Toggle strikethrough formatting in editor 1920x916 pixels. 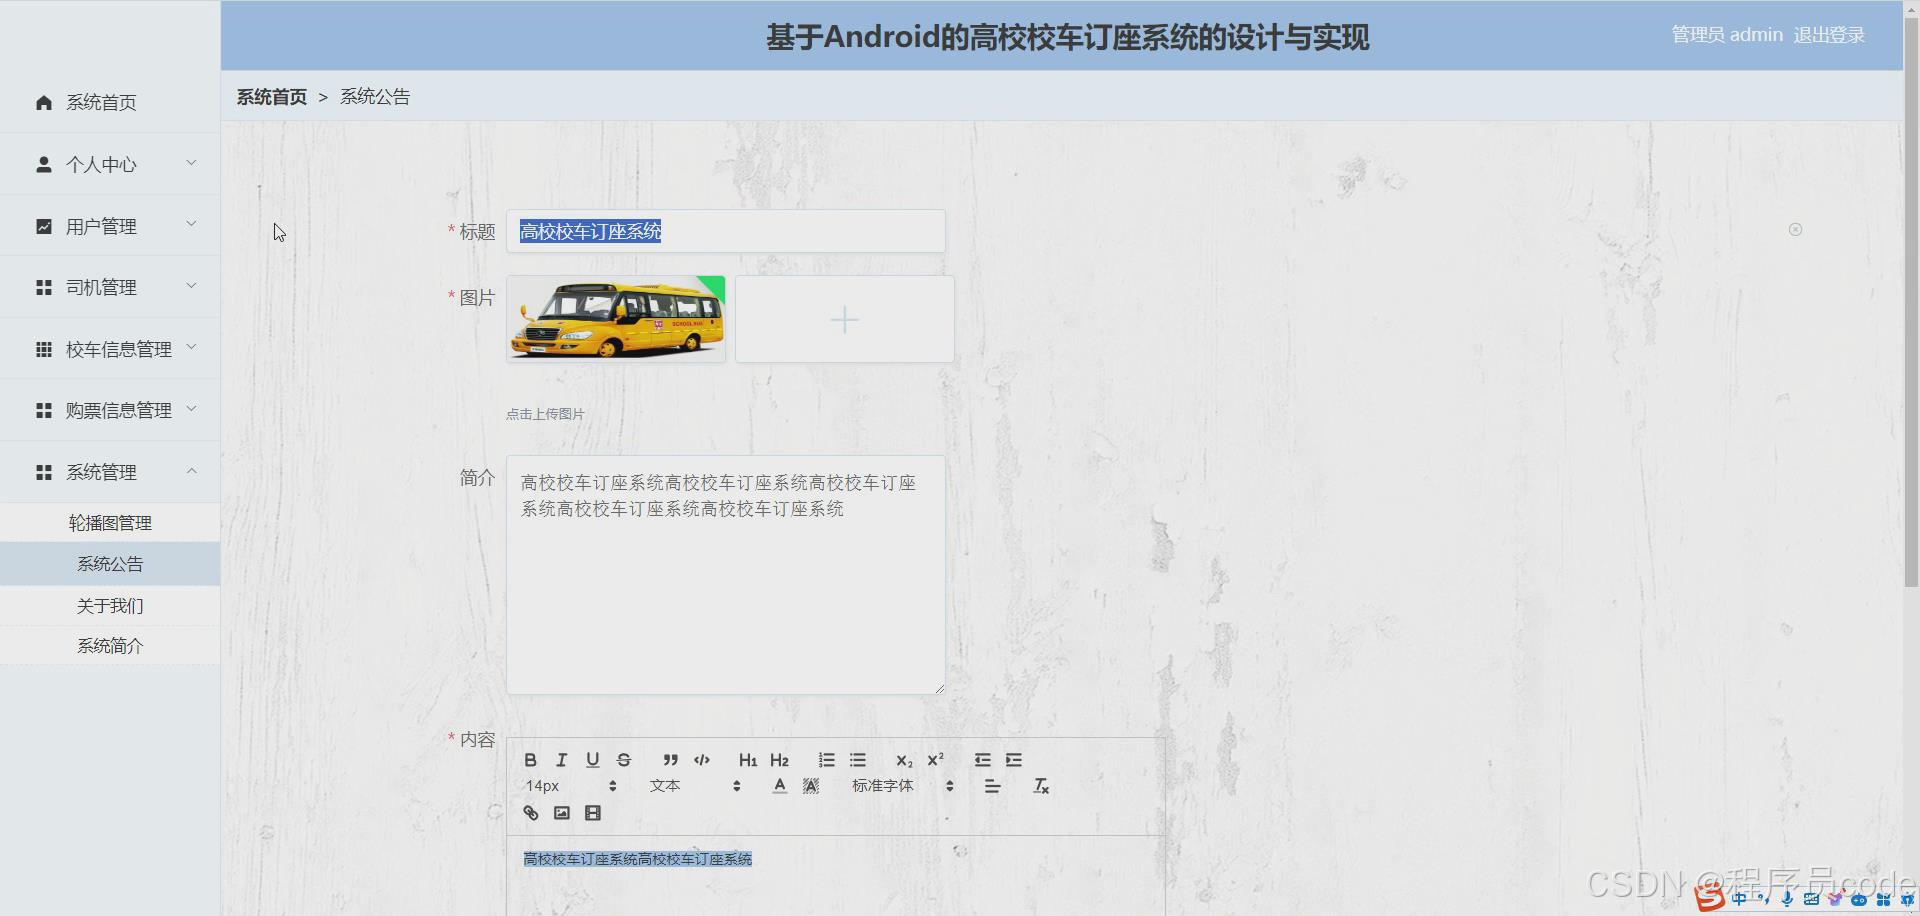click(624, 760)
